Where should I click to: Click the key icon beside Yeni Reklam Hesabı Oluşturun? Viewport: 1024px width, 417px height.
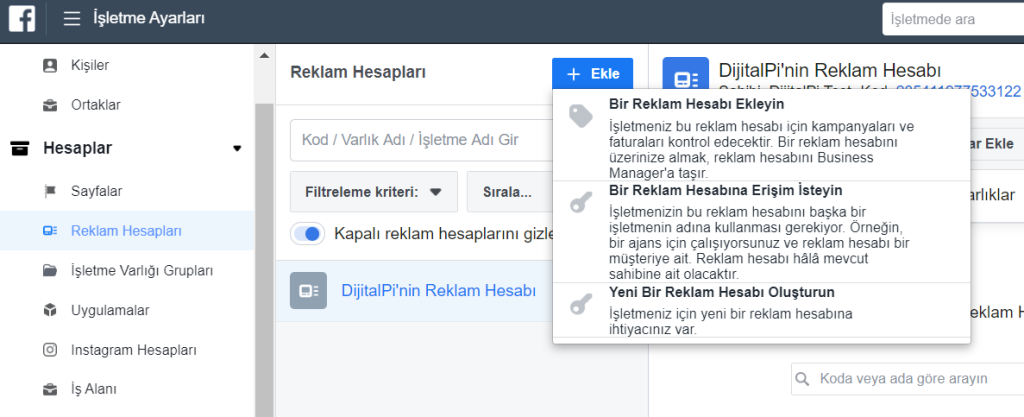pos(580,304)
